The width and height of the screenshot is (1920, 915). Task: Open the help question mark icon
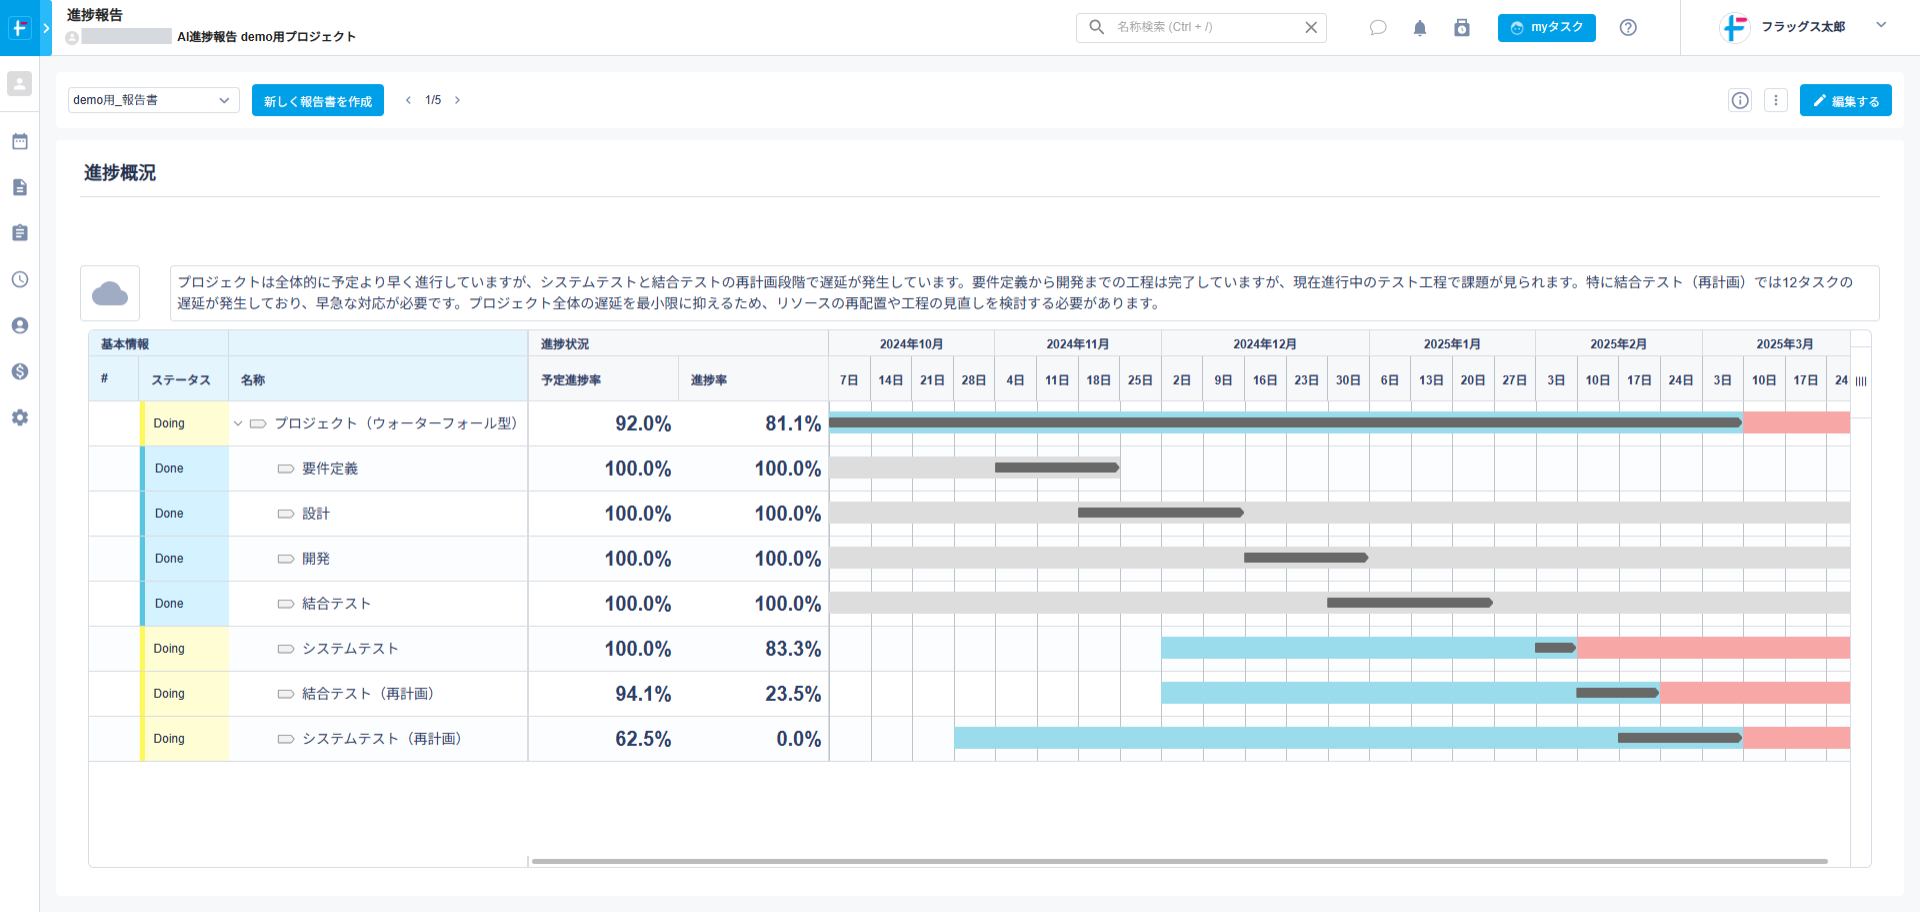pyautogui.click(x=1628, y=28)
